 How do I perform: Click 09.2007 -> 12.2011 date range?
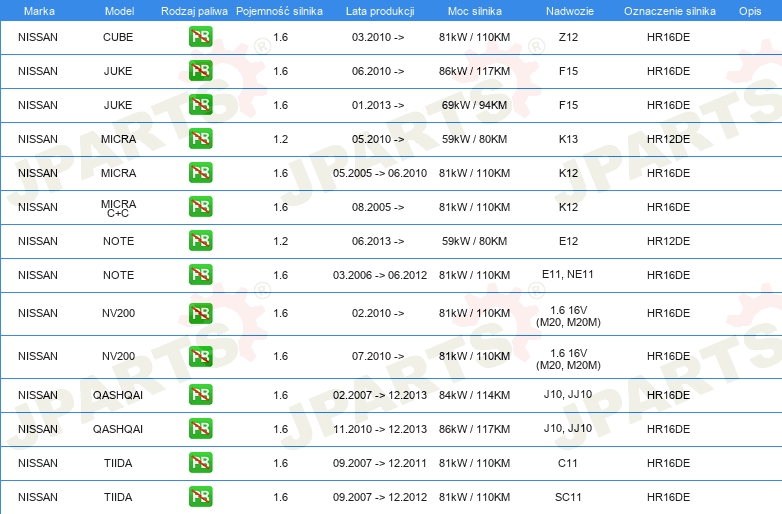pyautogui.click(x=380, y=463)
